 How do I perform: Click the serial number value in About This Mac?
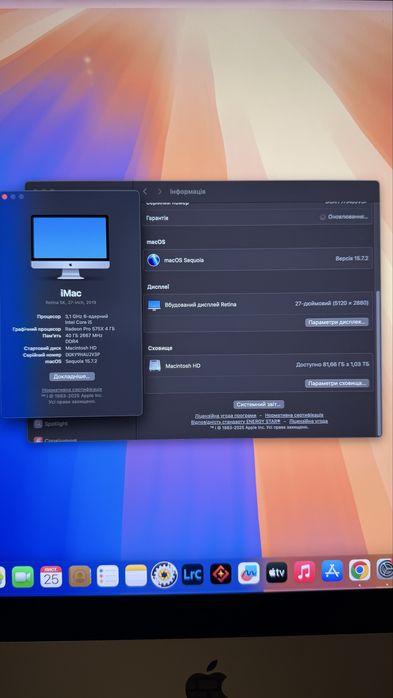tap(83, 355)
